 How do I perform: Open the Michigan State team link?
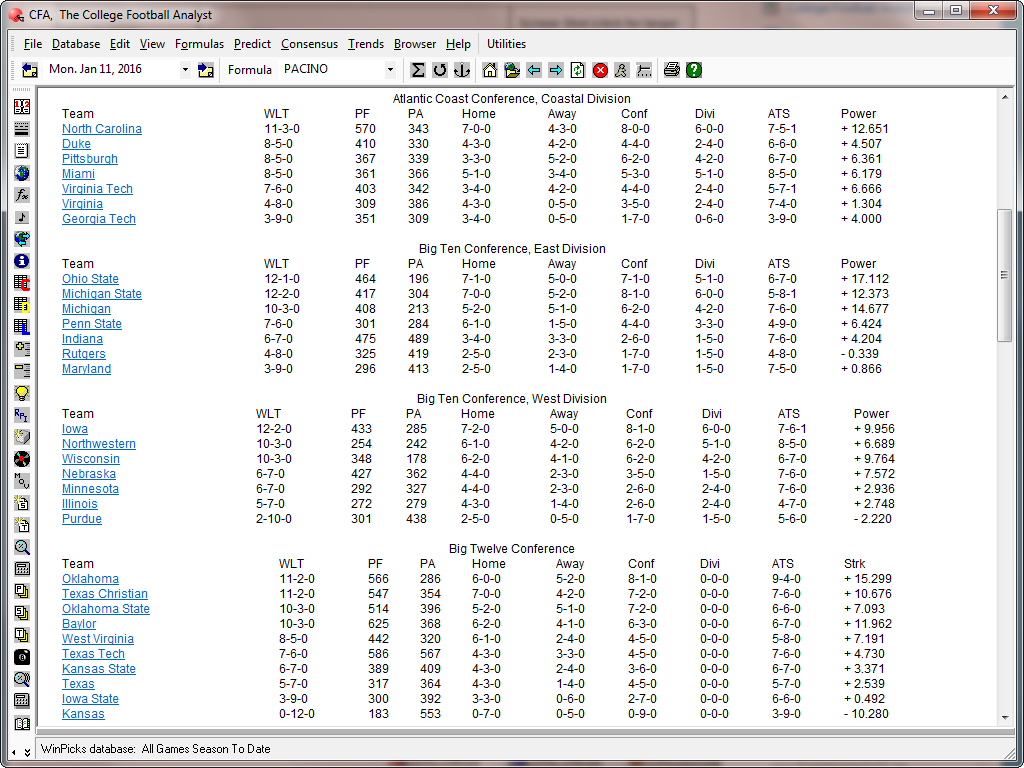click(102, 294)
